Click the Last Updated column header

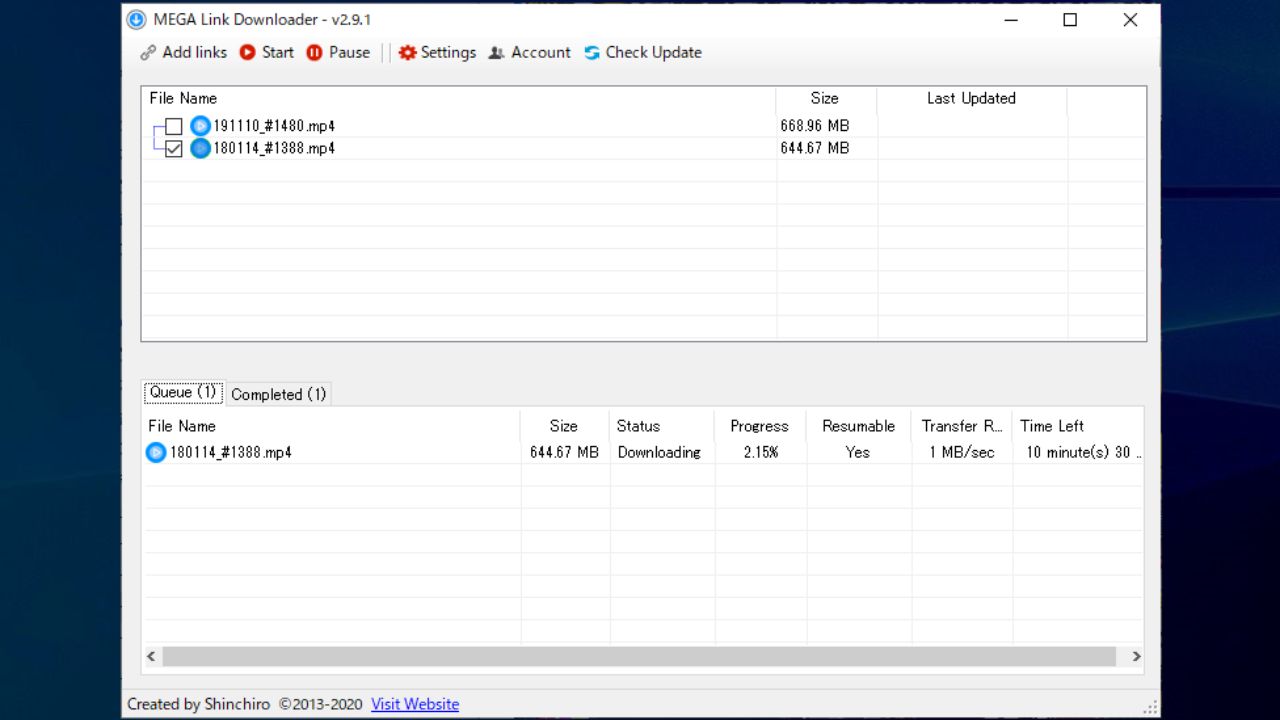coord(972,98)
